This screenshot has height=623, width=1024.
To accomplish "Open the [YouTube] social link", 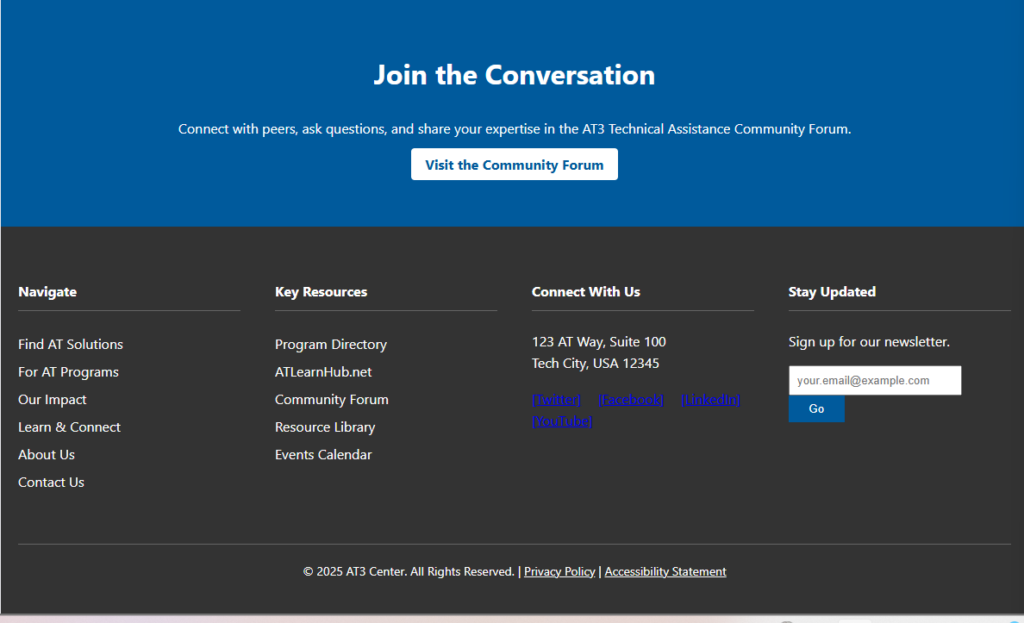I will point(562,421).
